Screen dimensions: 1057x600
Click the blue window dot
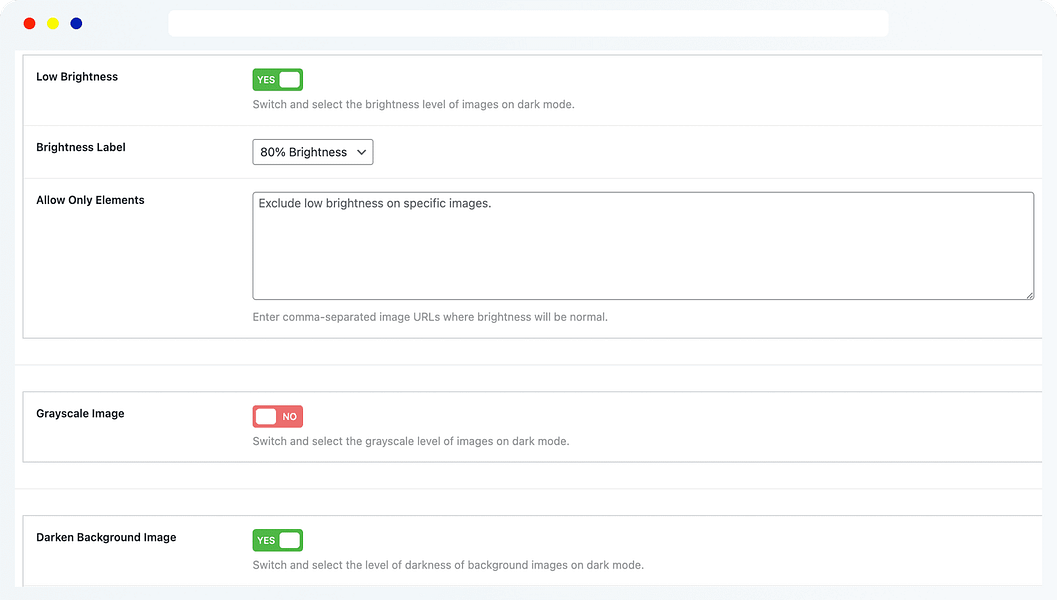76,23
